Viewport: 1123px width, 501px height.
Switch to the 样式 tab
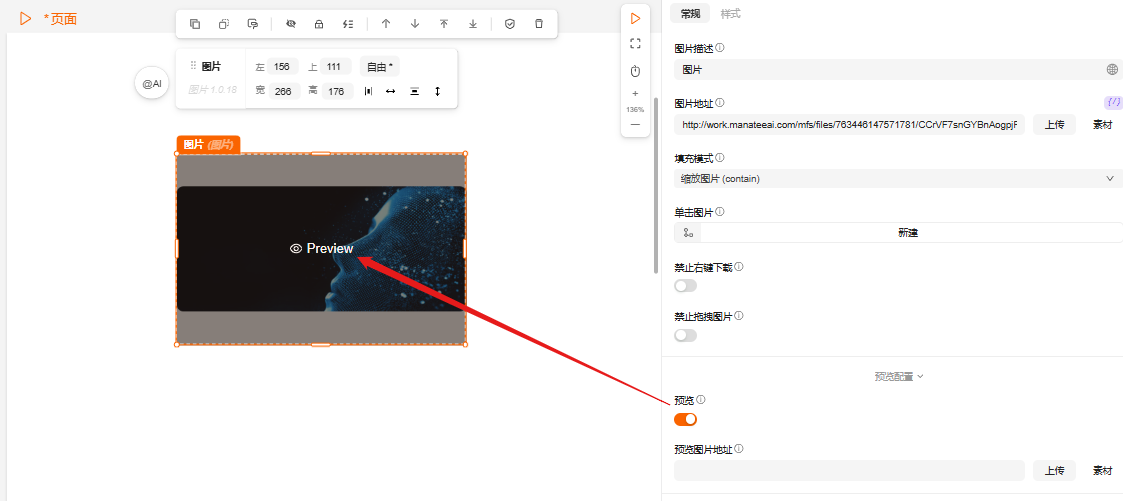point(731,14)
